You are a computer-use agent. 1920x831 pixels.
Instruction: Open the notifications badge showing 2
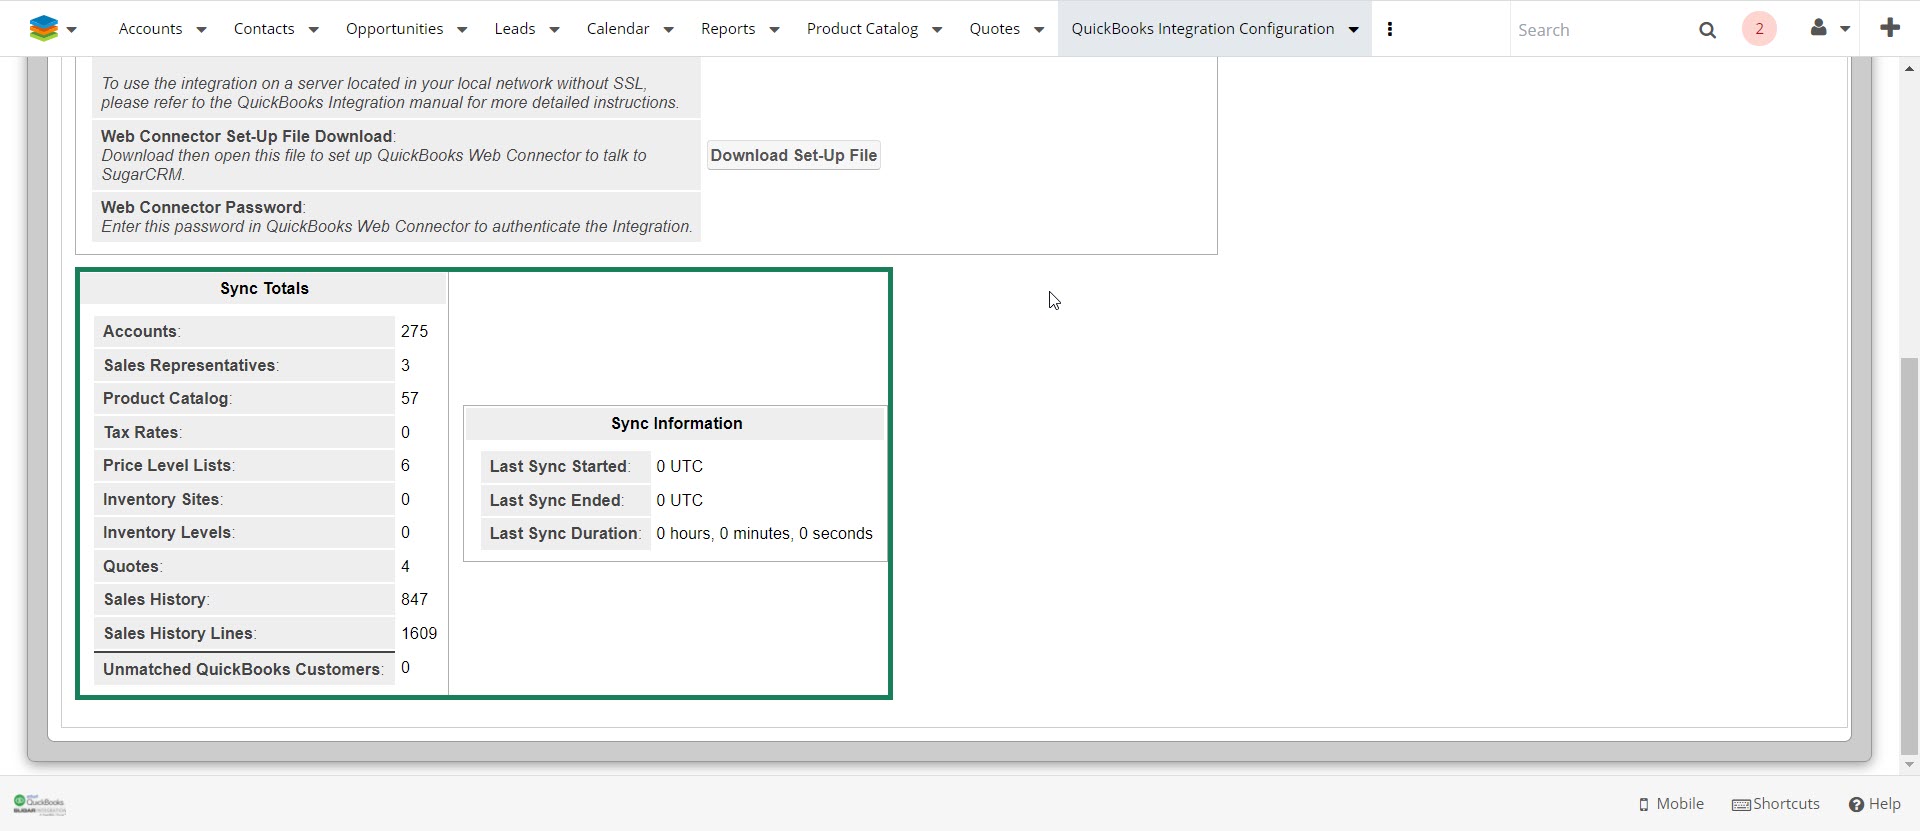click(x=1759, y=29)
